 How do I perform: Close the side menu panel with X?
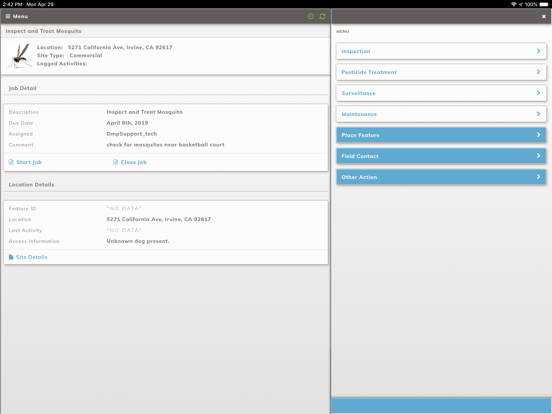(x=544, y=16)
